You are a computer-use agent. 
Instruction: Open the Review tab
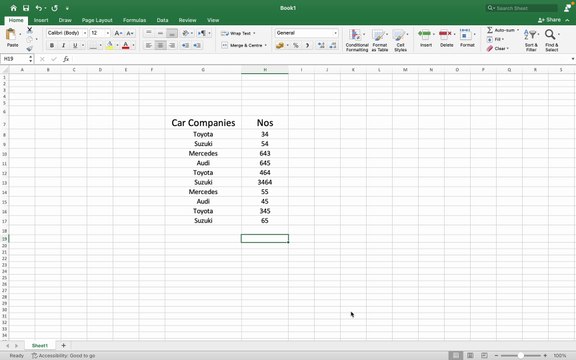click(187, 20)
